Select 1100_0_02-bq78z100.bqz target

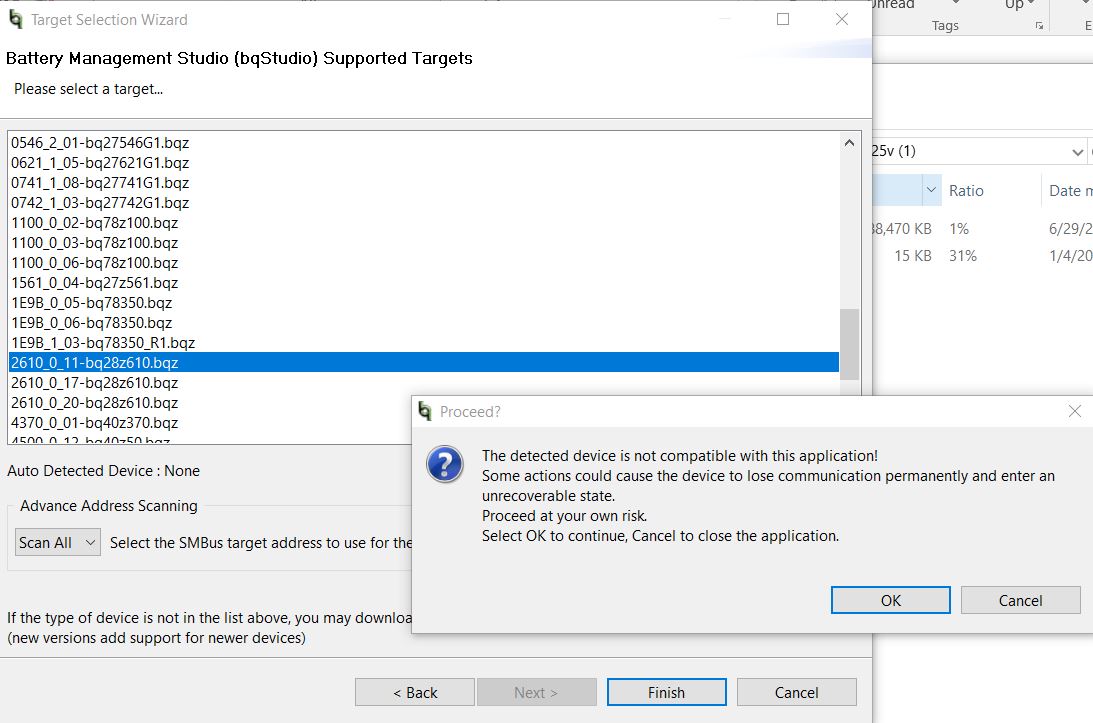pyautogui.click(x=424, y=222)
